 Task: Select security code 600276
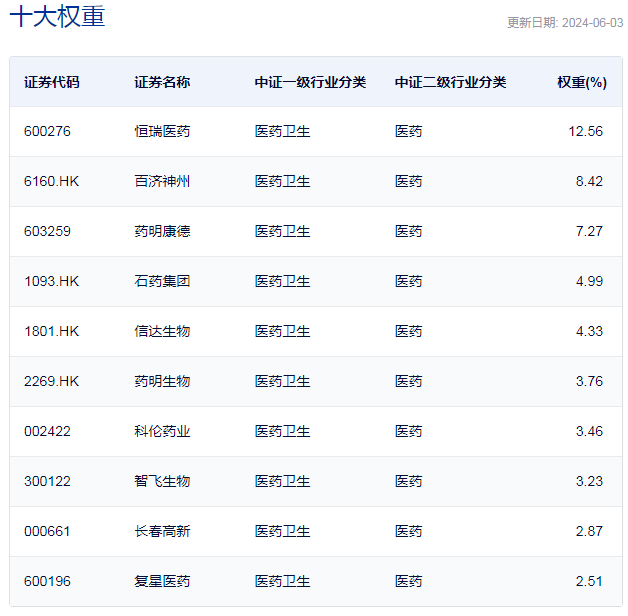click(x=47, y=131)
